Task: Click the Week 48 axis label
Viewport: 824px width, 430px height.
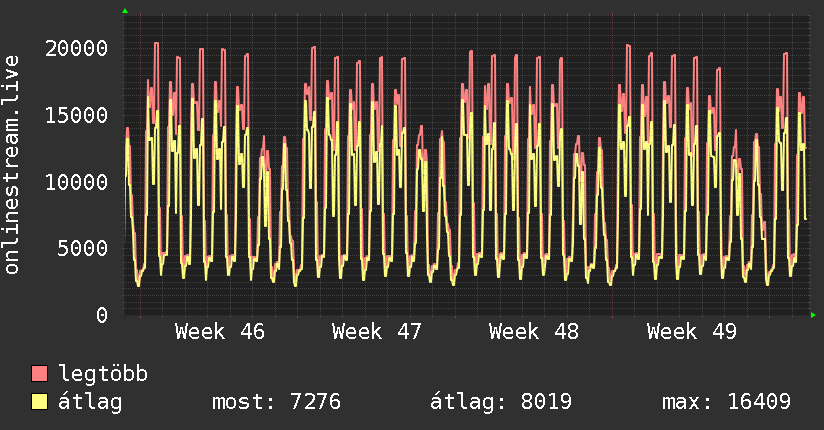Action: [x=534, y=331]
